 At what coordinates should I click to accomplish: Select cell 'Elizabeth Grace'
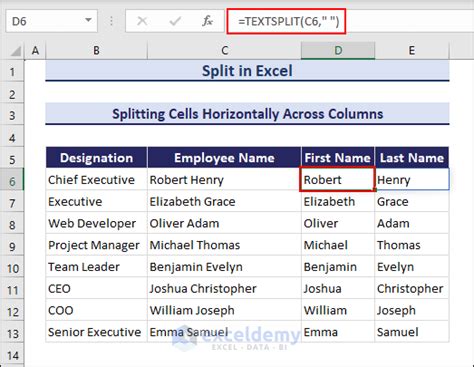(x=224, y=201)
